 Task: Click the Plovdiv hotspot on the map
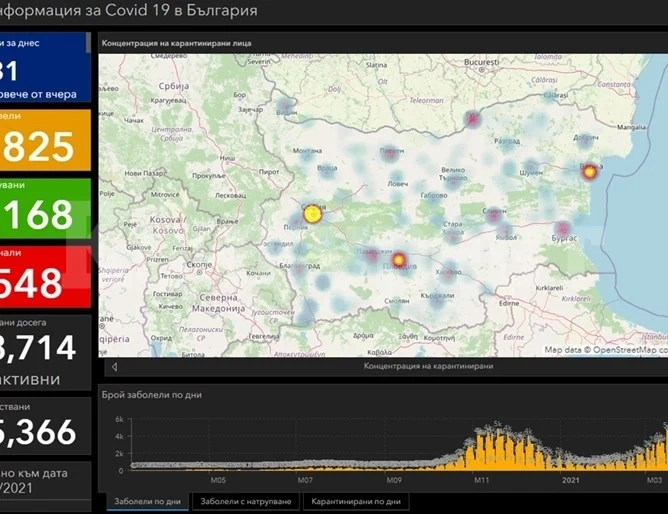click(x=398, y=259)
